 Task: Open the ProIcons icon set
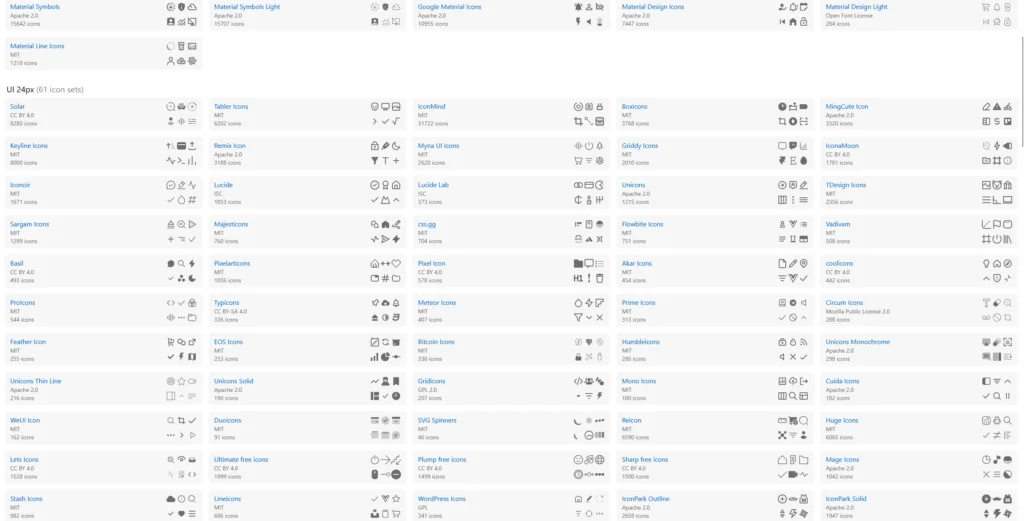pos(23,302)
